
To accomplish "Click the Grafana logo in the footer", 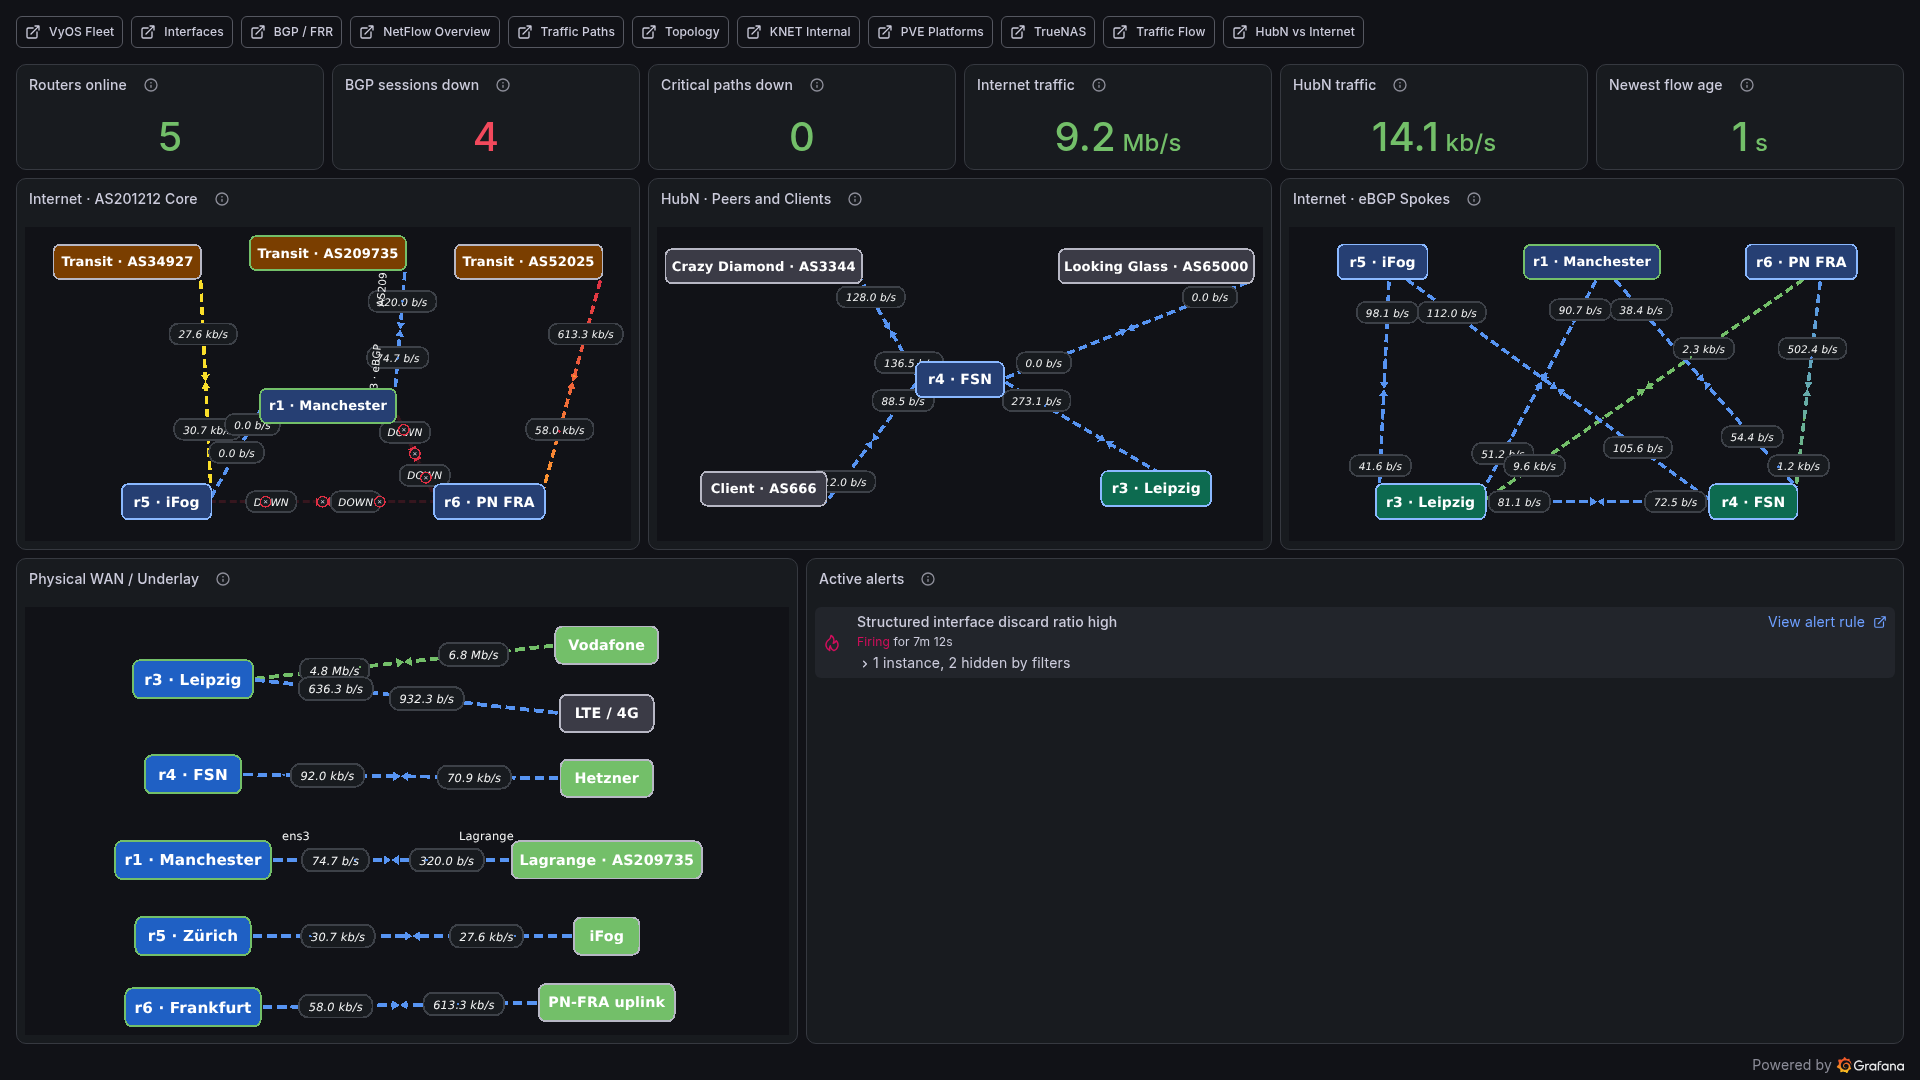I will [x=1870, y=1065].
